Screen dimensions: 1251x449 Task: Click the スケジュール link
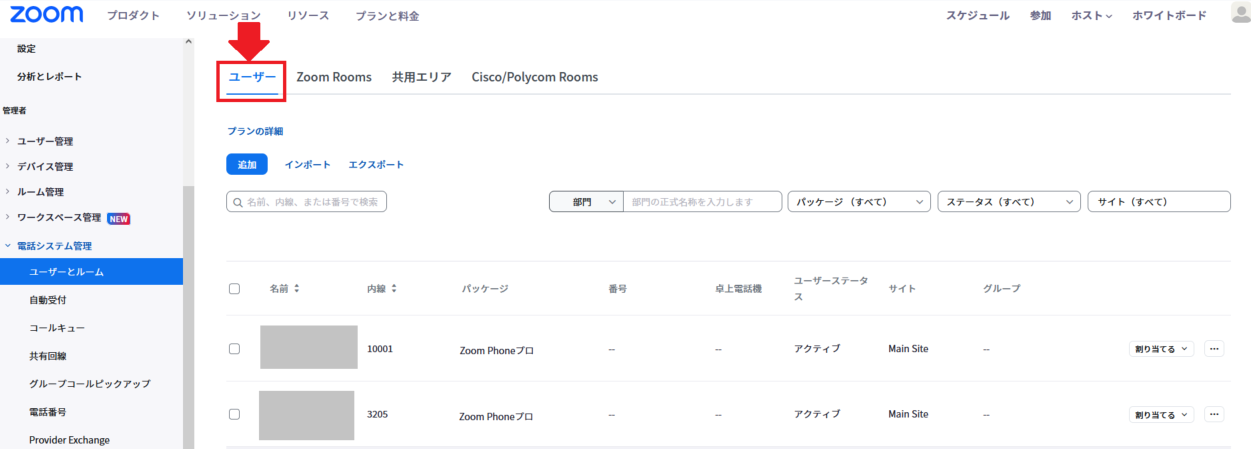[x=978, y=16]
